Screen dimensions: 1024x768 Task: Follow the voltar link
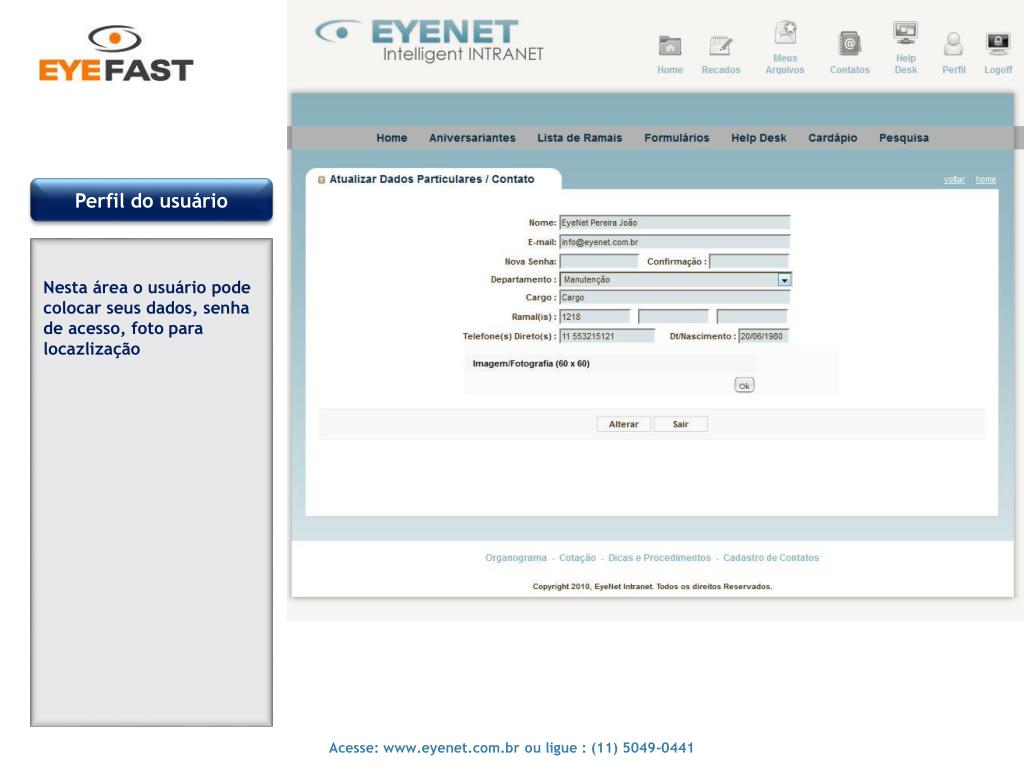point(953,180)
